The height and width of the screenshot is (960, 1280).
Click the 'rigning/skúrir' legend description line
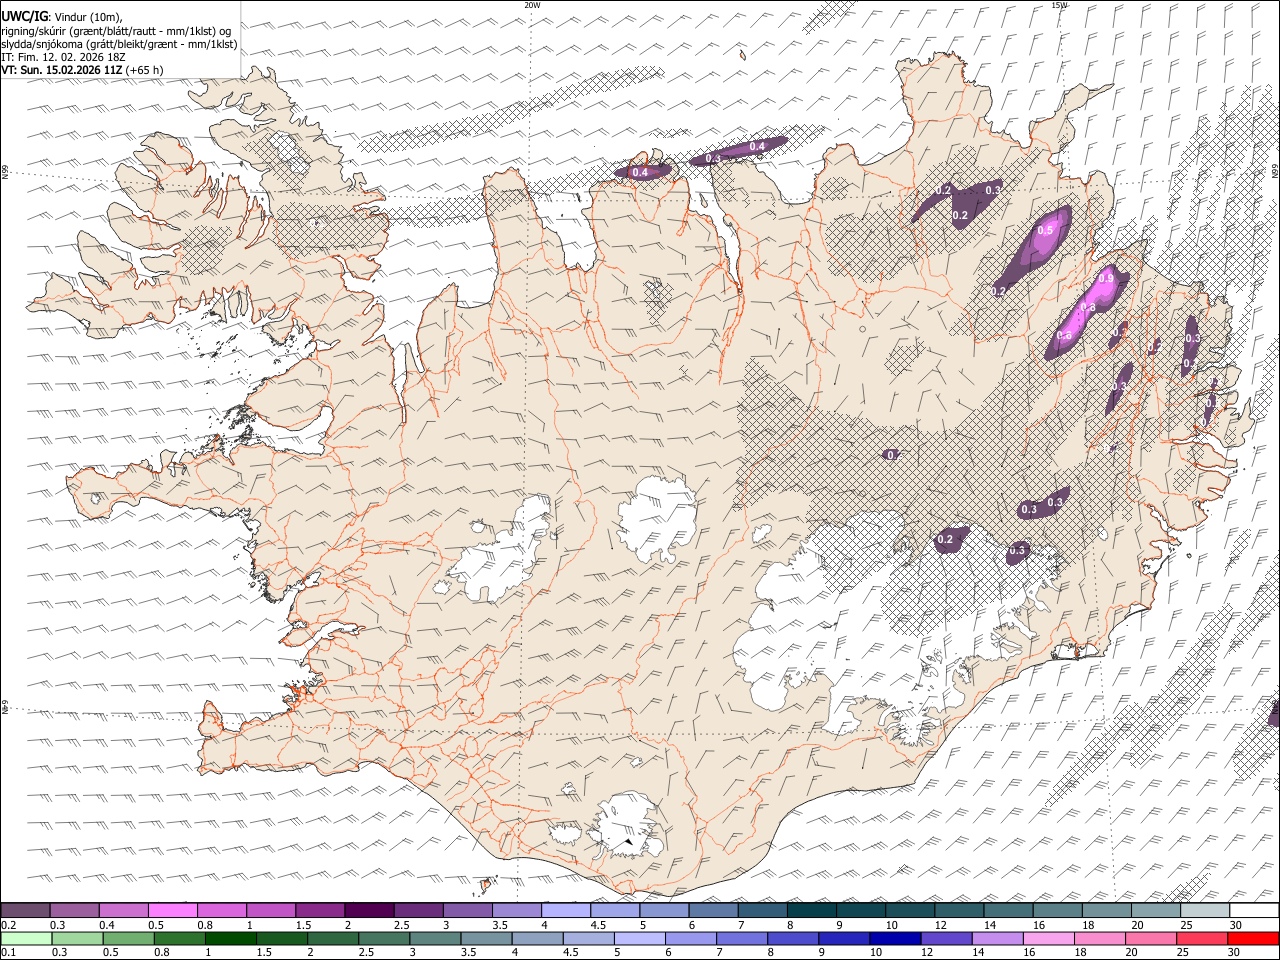point(117,31)
